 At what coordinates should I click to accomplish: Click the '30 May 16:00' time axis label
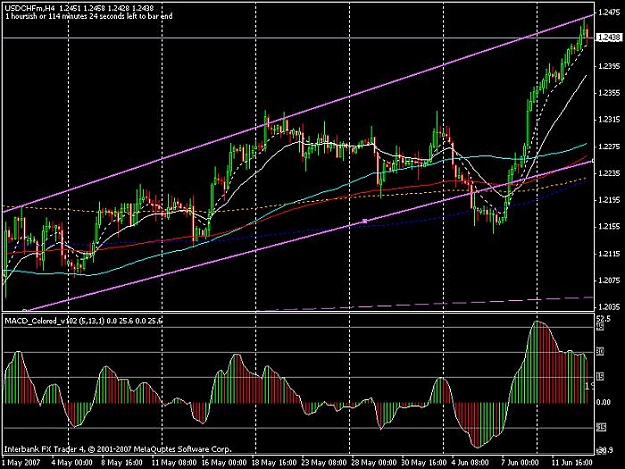424,463
